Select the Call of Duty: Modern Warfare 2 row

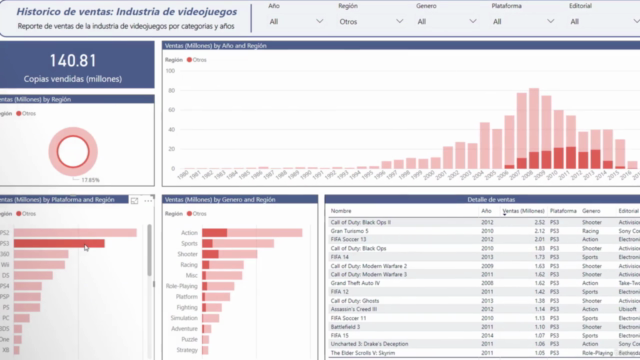click(484, 266)
